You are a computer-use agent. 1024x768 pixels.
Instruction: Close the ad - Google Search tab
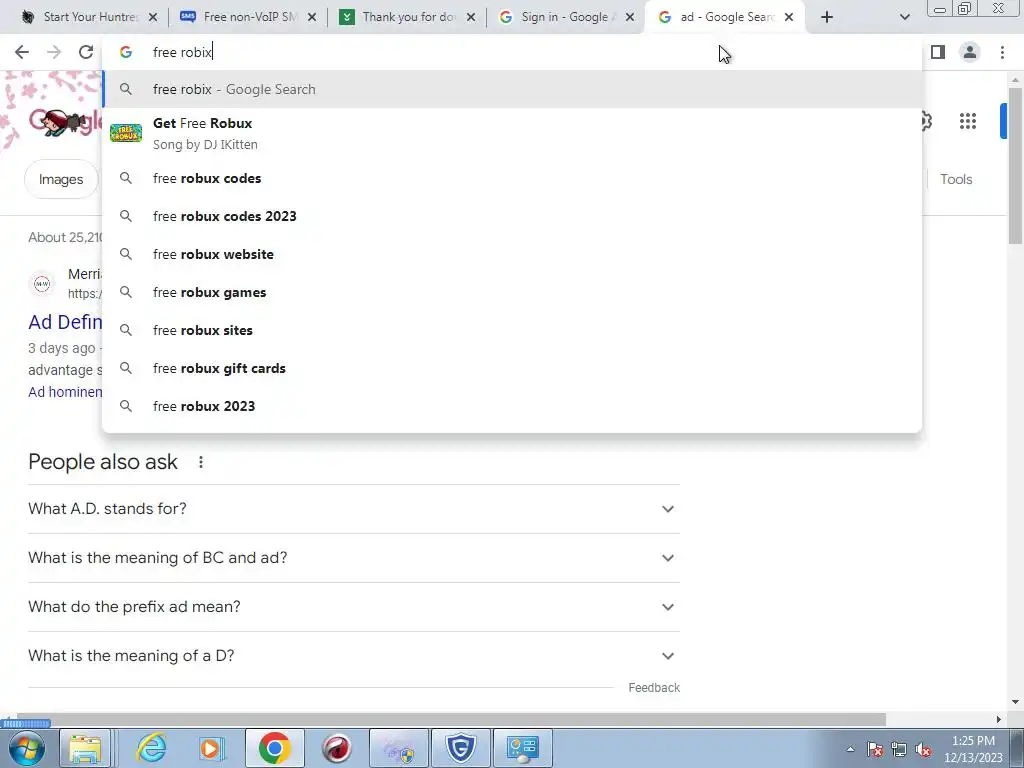click(x=789, y=17)
